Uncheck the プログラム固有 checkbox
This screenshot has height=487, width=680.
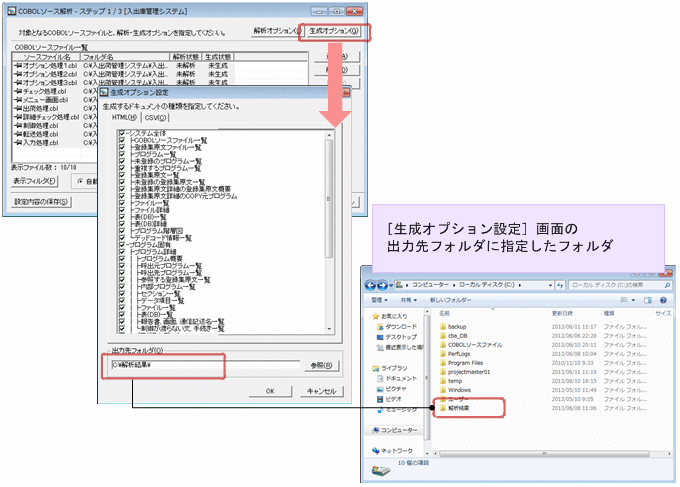coord(122,245)
